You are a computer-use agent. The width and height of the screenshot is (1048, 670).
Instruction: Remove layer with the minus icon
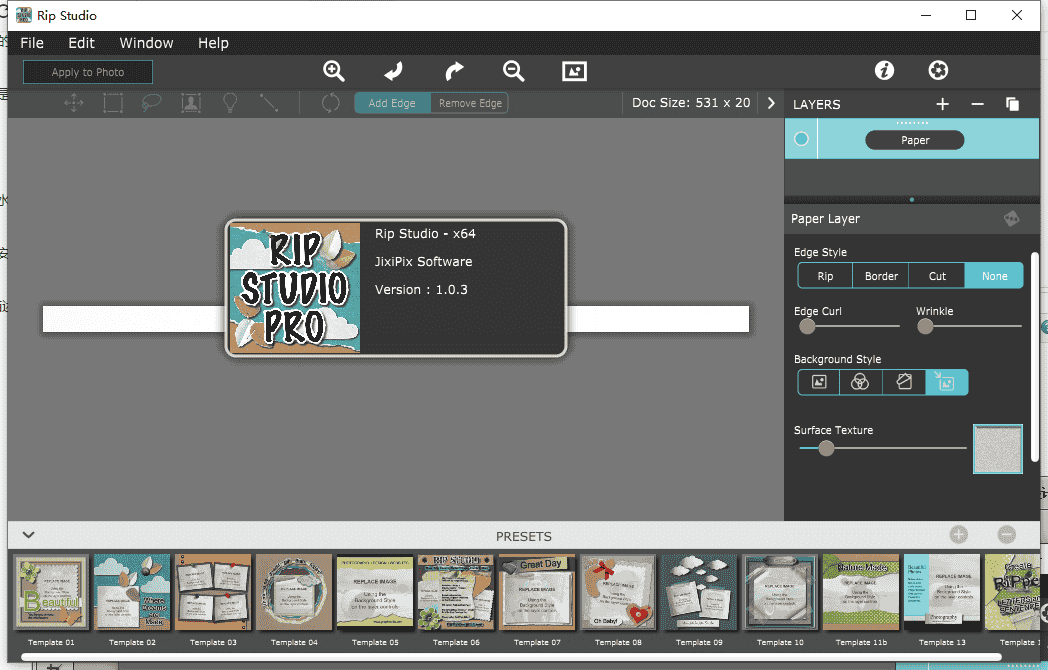pyautogui.click(x=978, y=104)
